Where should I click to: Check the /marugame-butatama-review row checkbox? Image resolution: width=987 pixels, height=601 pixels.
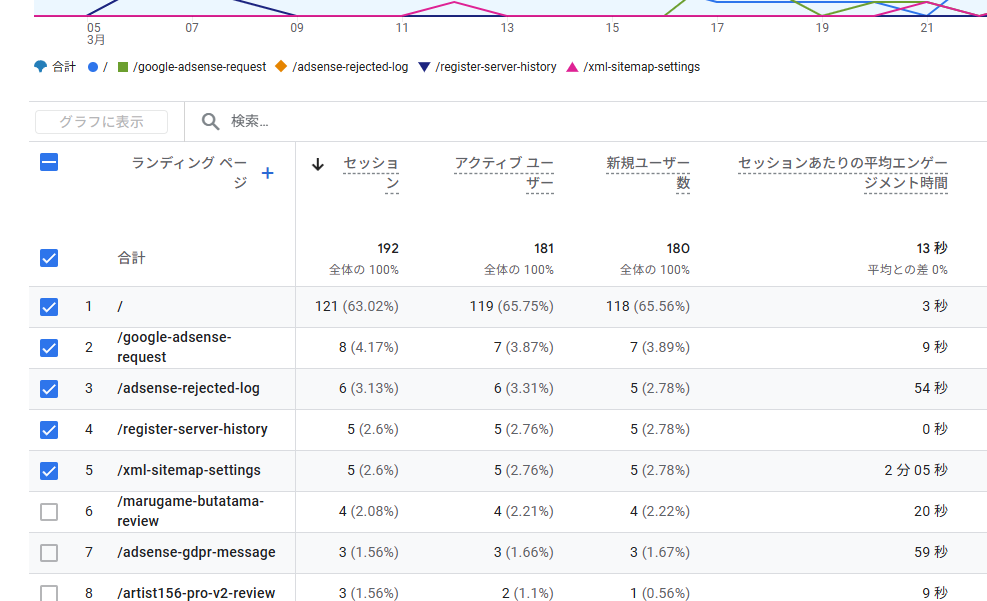[x=49, y=512]
